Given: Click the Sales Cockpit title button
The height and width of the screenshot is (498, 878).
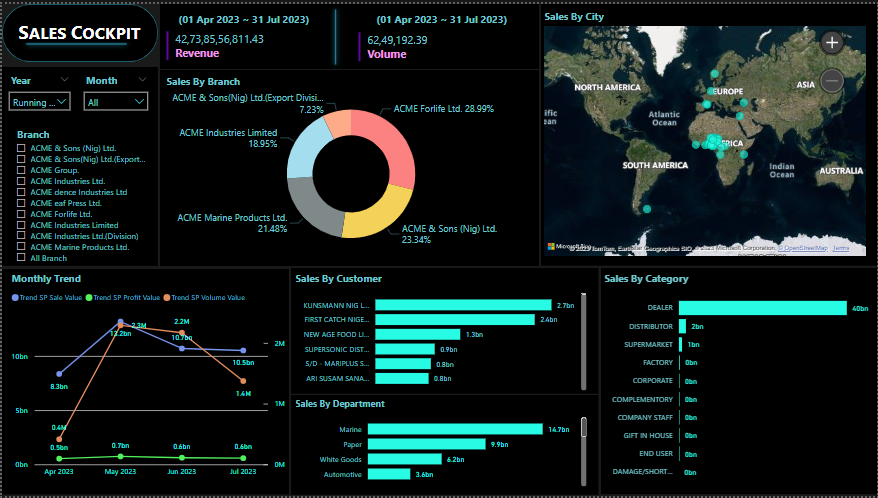Looking at the screenshot, I should pyautogui.click(x=80, y=33).
